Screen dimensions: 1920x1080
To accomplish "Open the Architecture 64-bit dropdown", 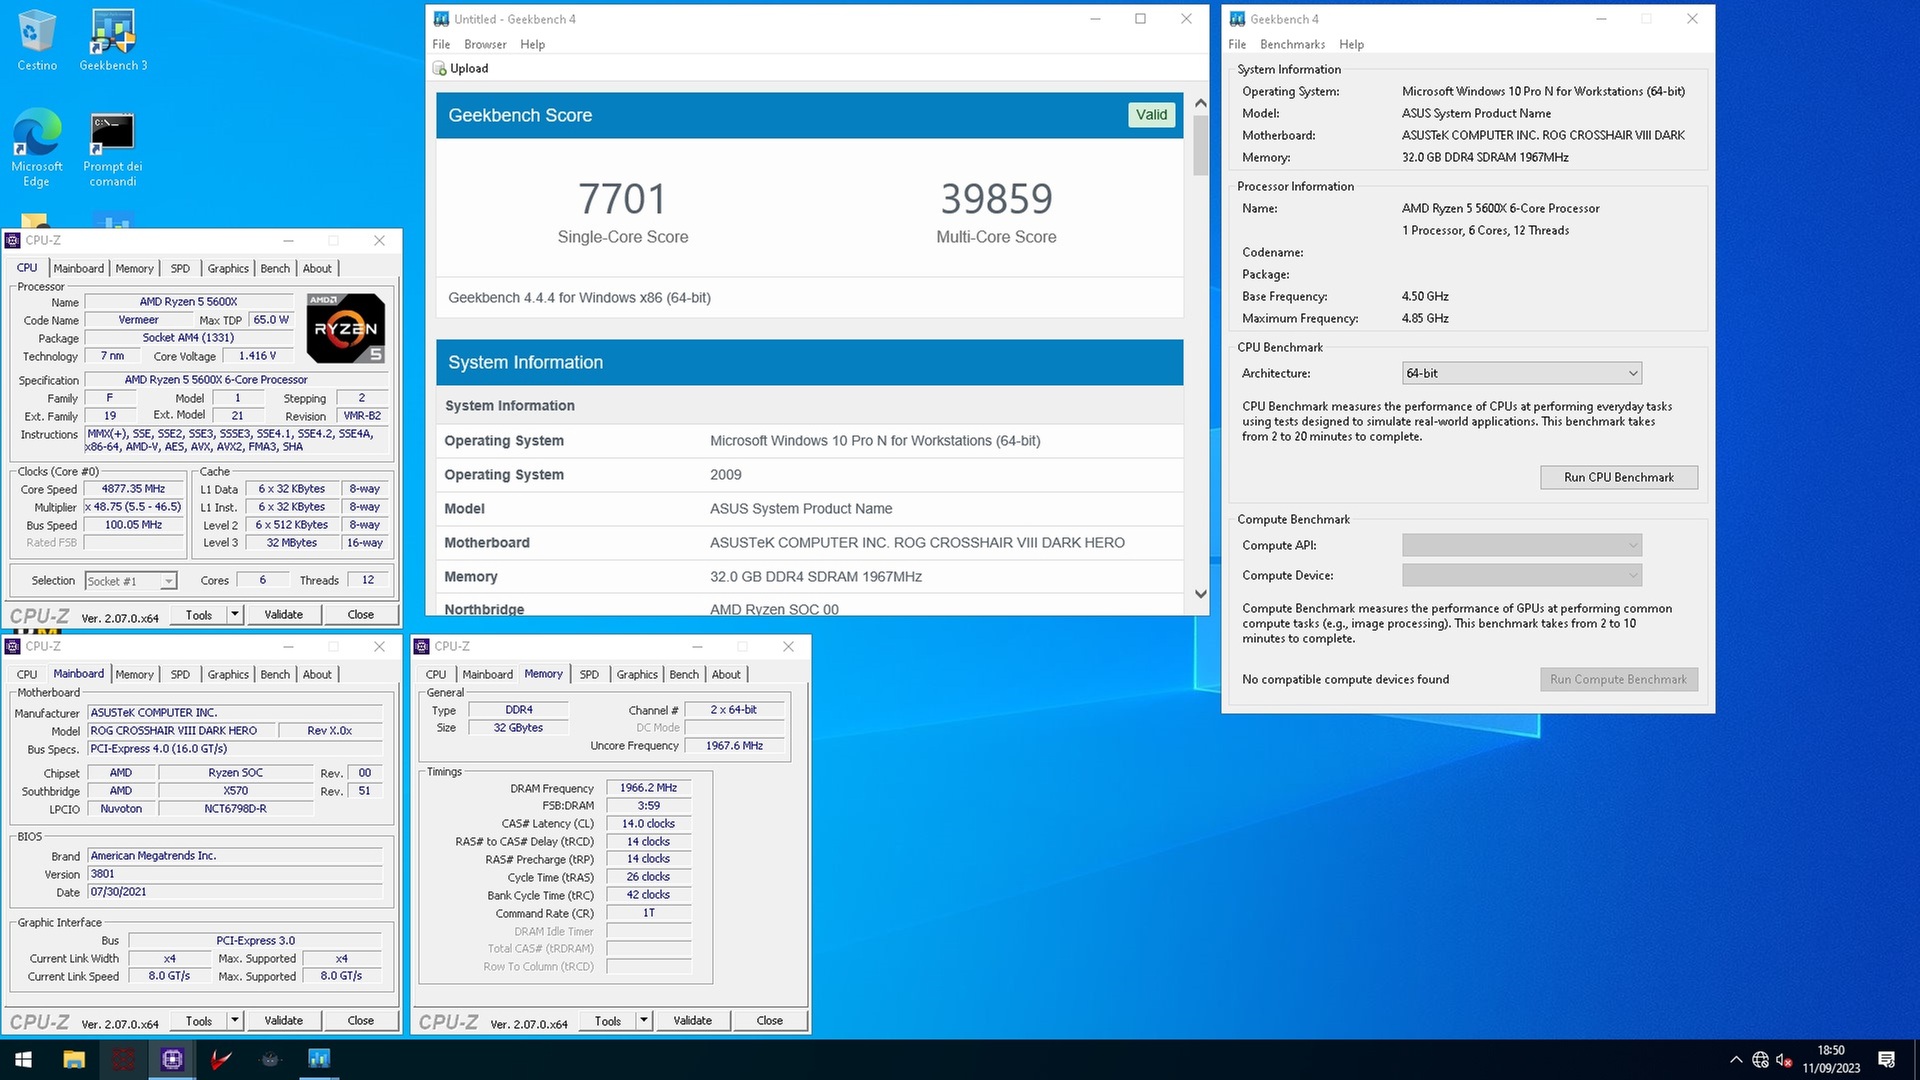I will click(x=1522, y=373).
